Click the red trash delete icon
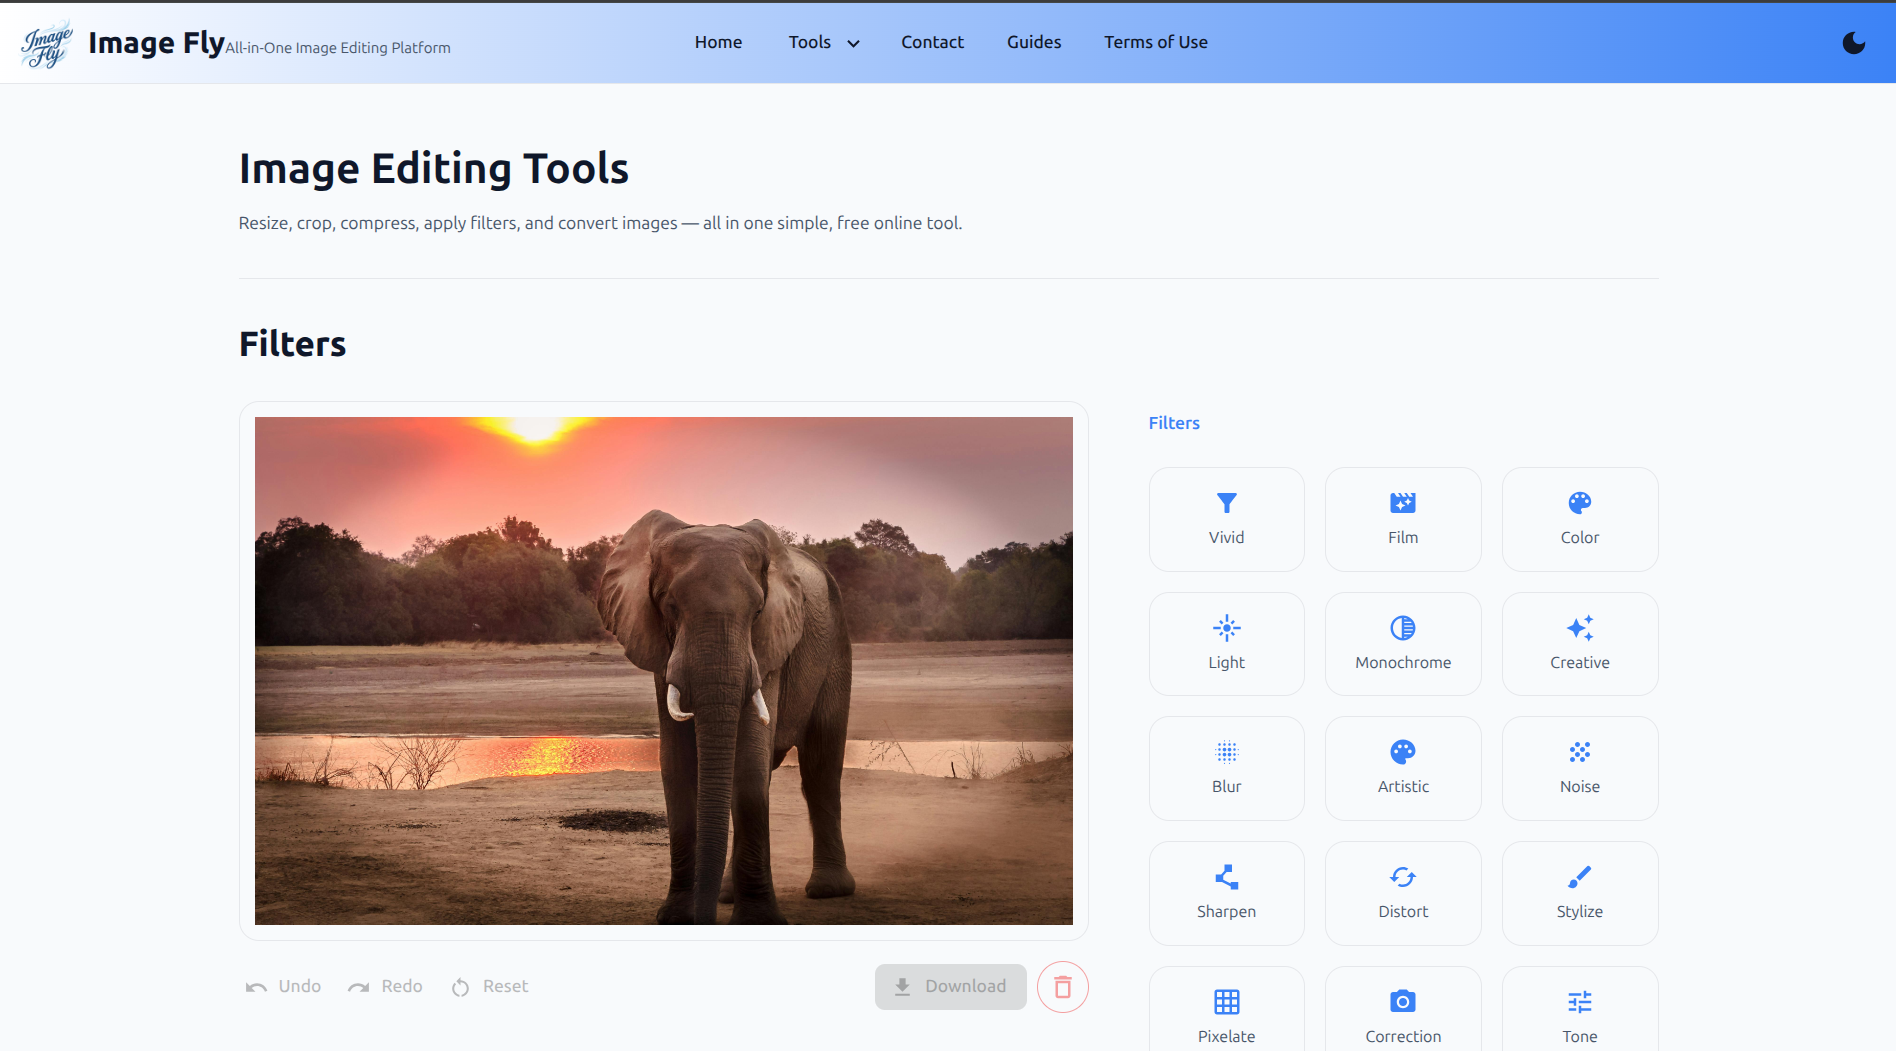1896x1051 pixels. pos(1062,987)
